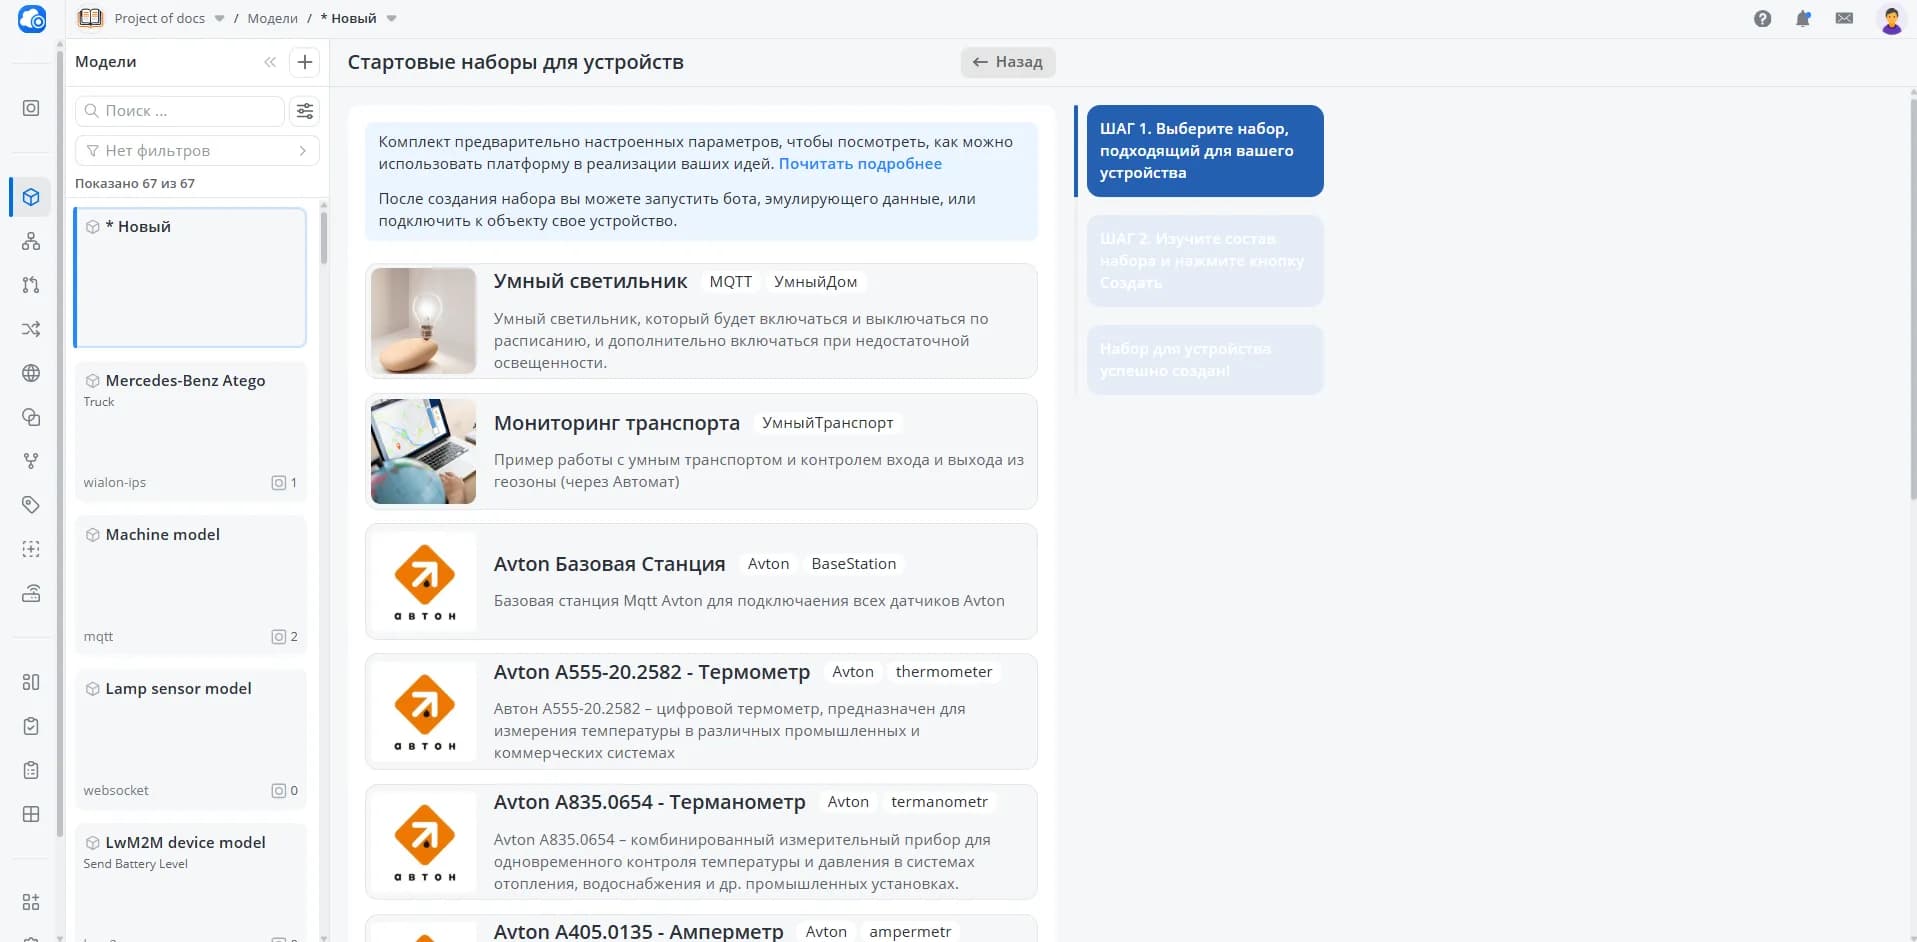Click the thermometer tag
Image resolution: width=1917 pixels, height=942 pixels.
(943, 672)
